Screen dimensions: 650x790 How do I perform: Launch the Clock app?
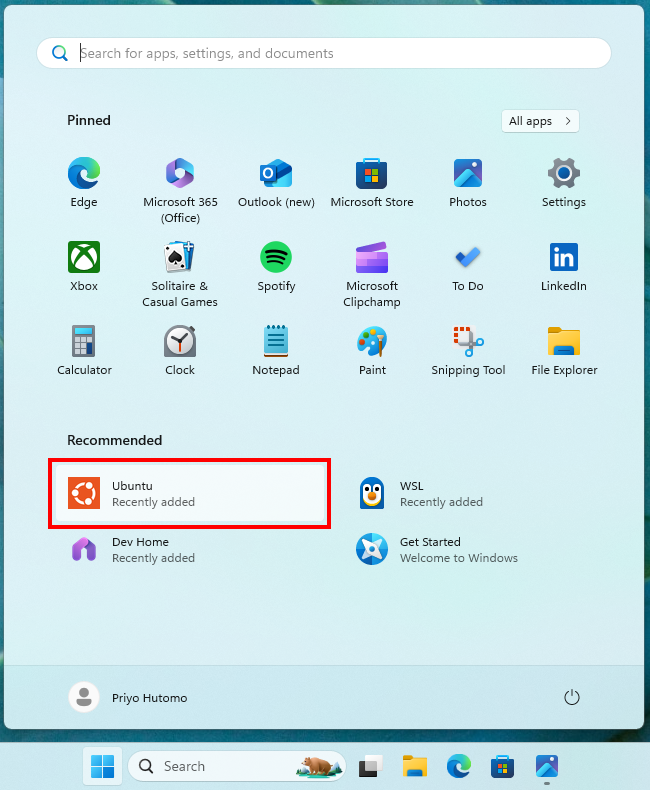point(180,351)
